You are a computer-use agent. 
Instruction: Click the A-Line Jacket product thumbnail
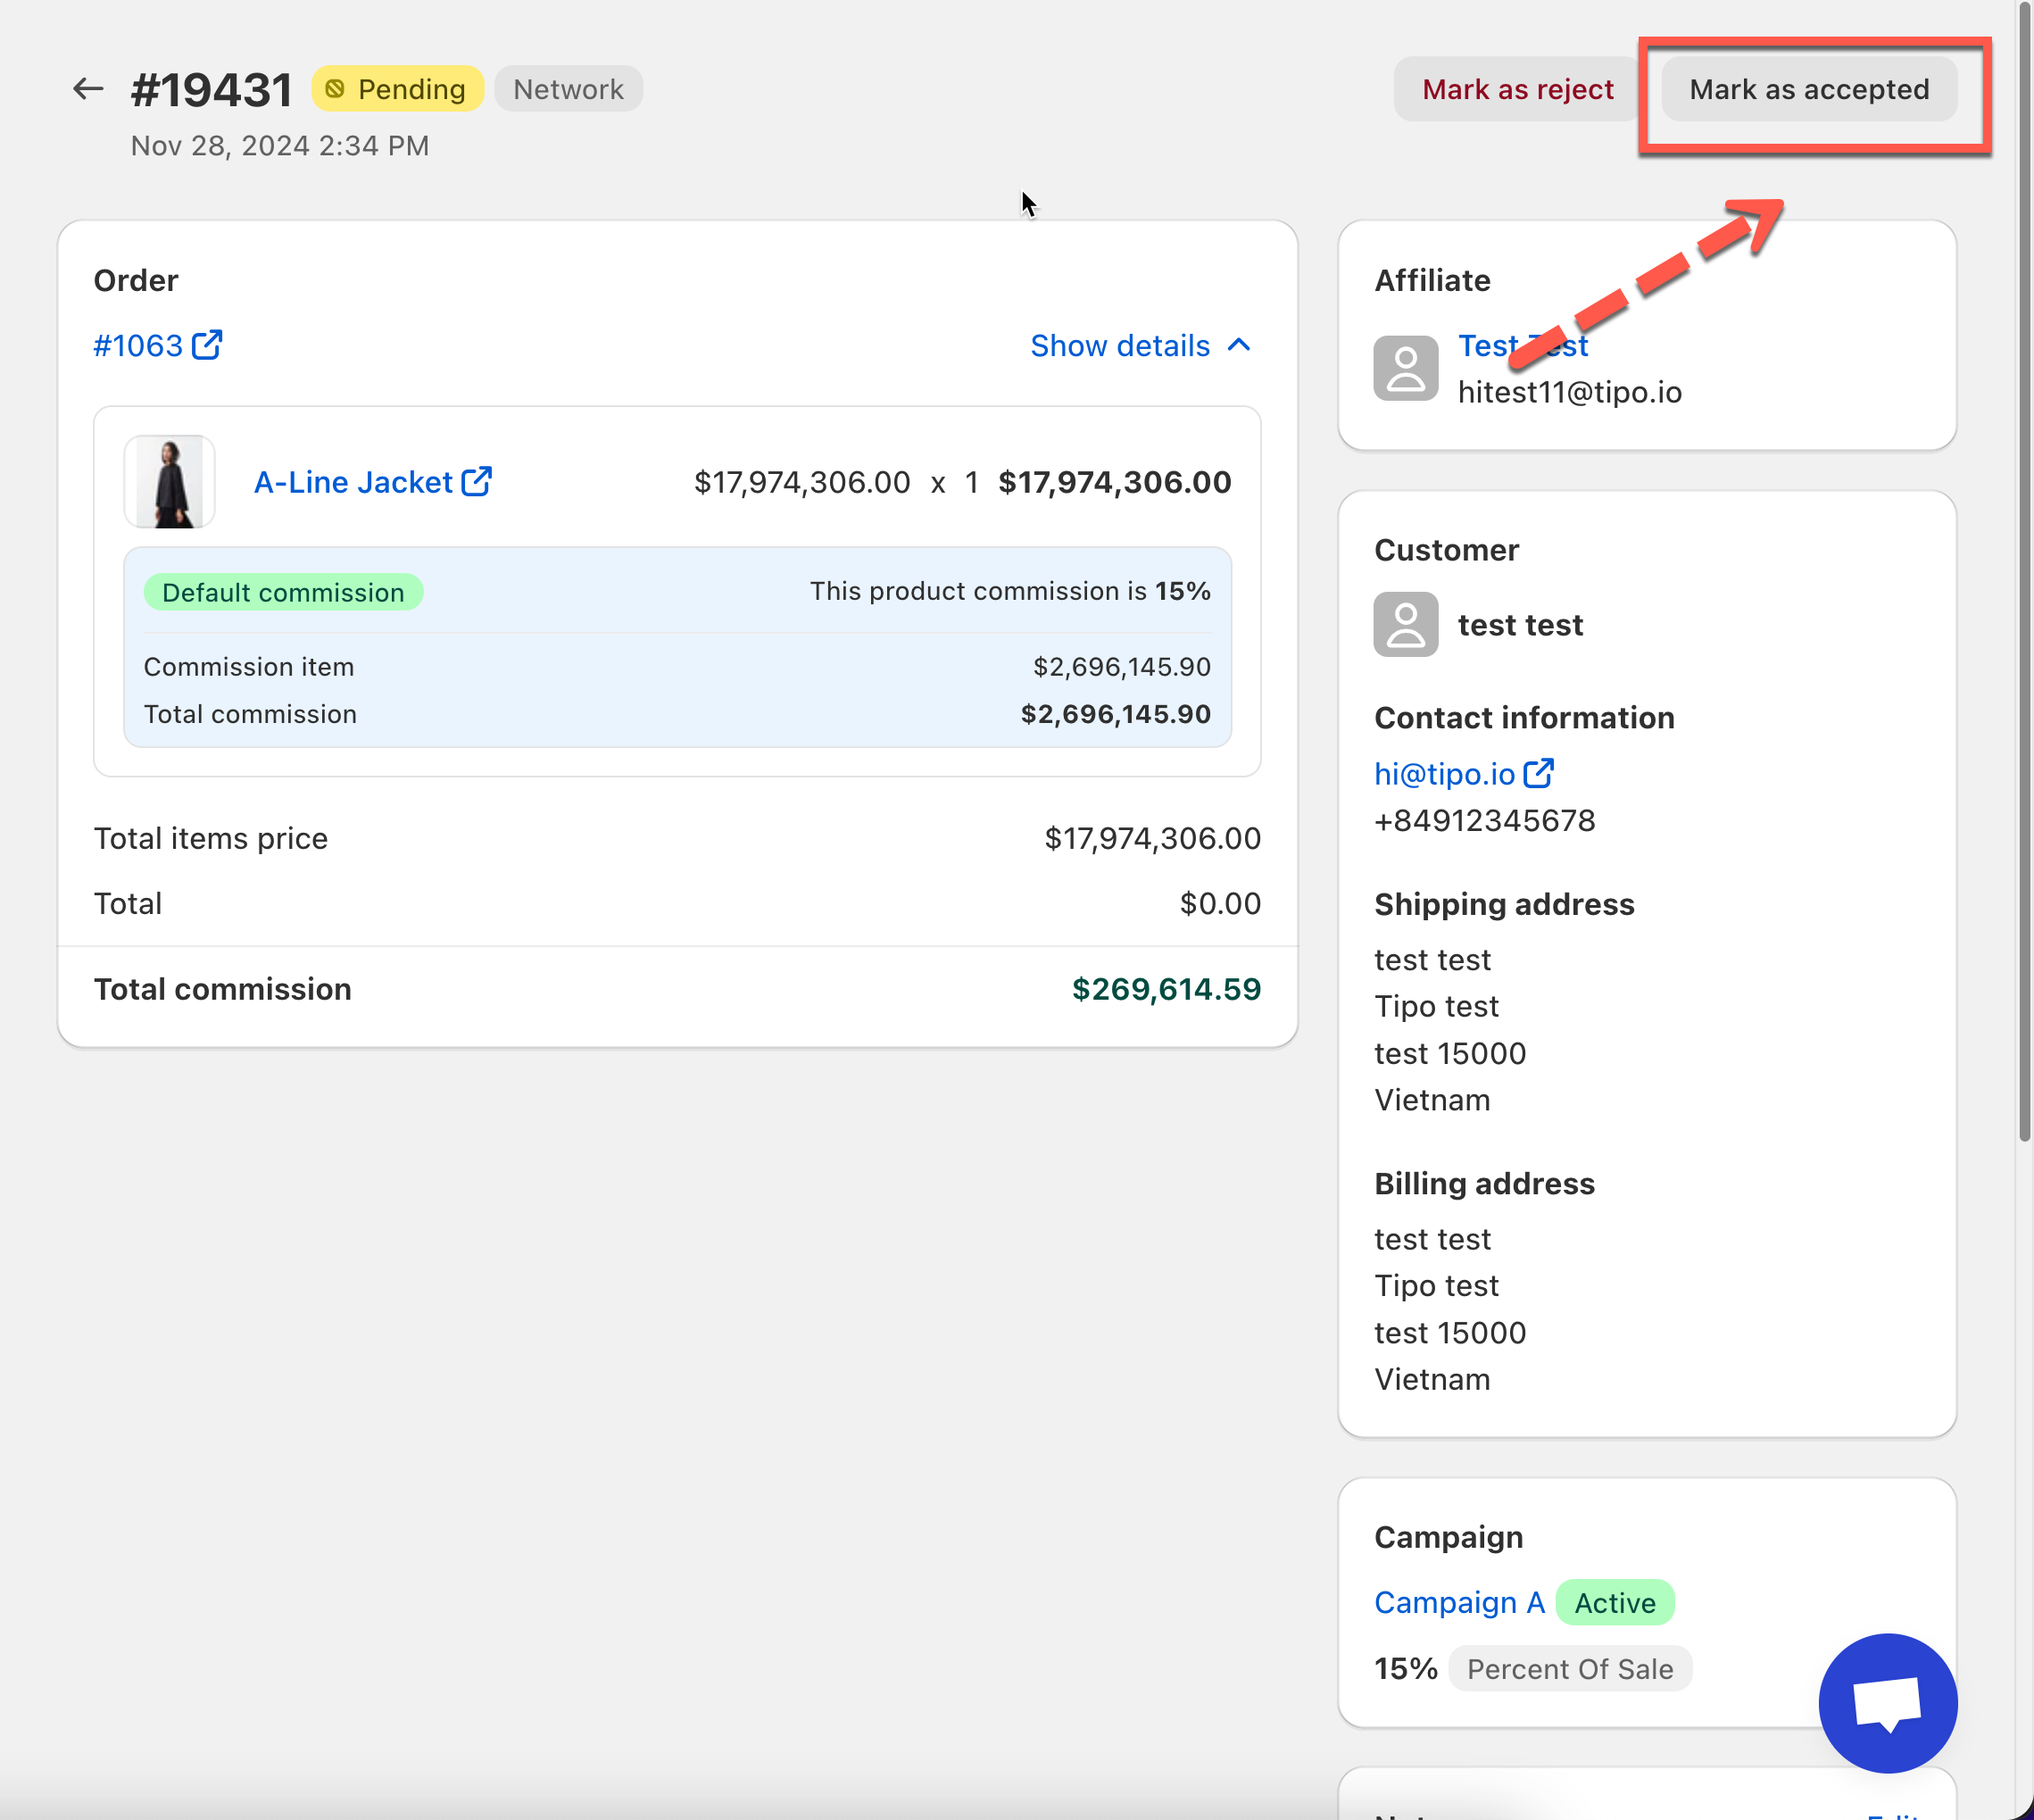170,481
